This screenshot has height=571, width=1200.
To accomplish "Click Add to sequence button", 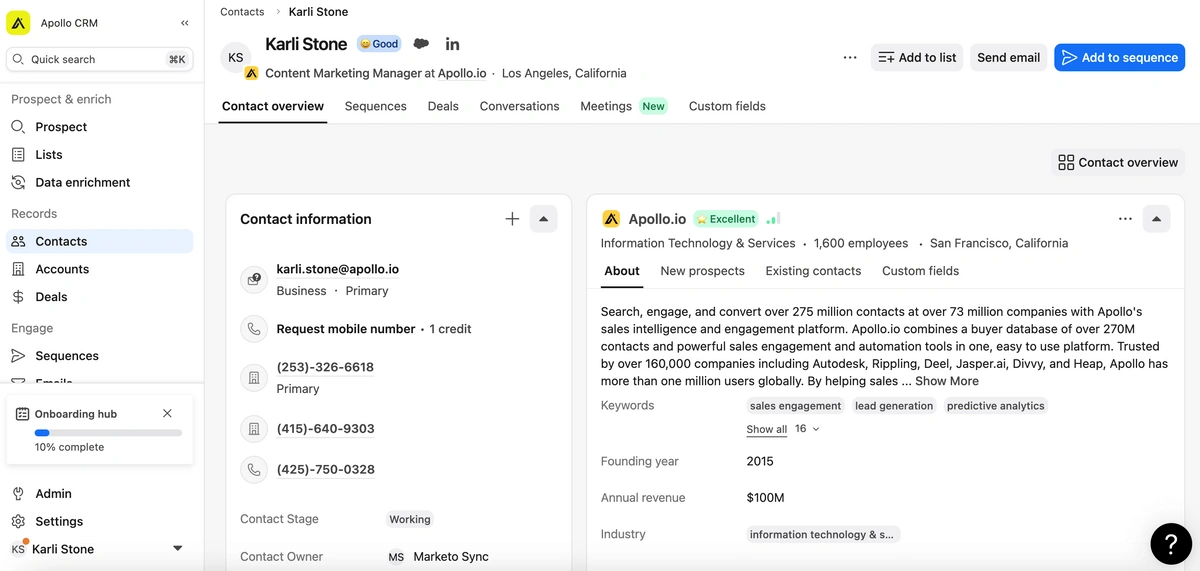I will (x=1120, y=58).
